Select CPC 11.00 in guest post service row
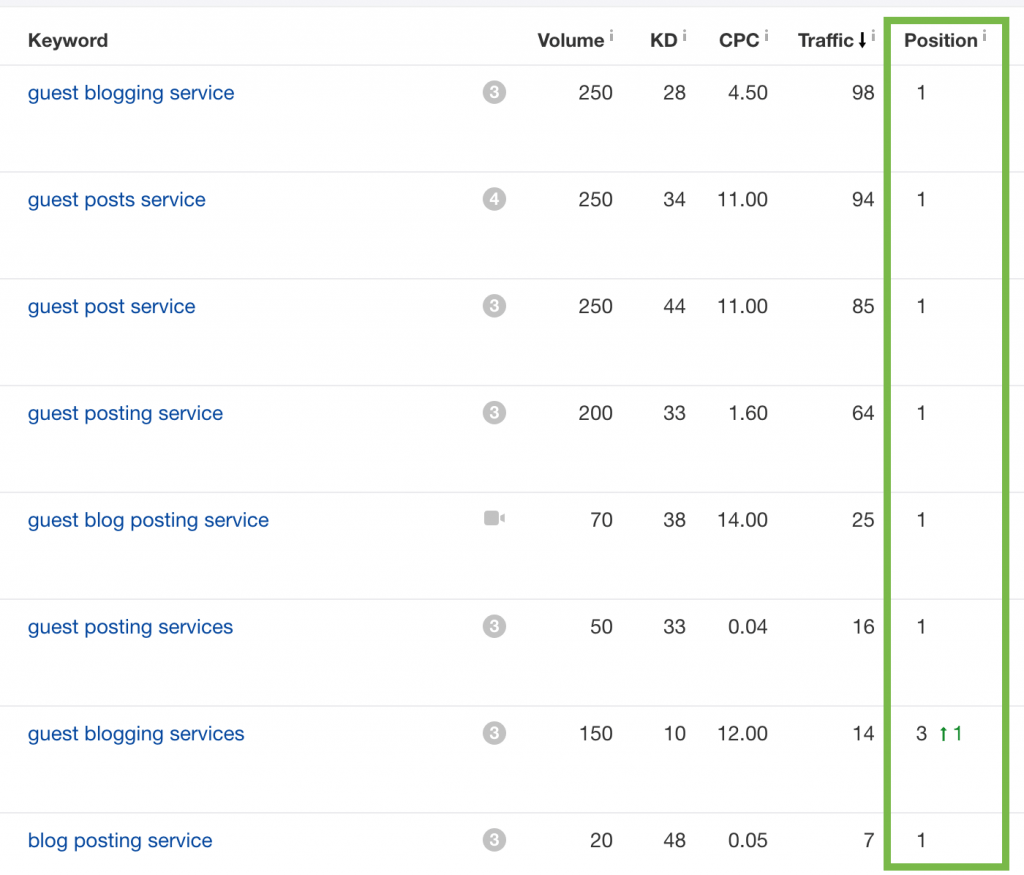Screen dimensions: 1024x875 click(743, 306)
